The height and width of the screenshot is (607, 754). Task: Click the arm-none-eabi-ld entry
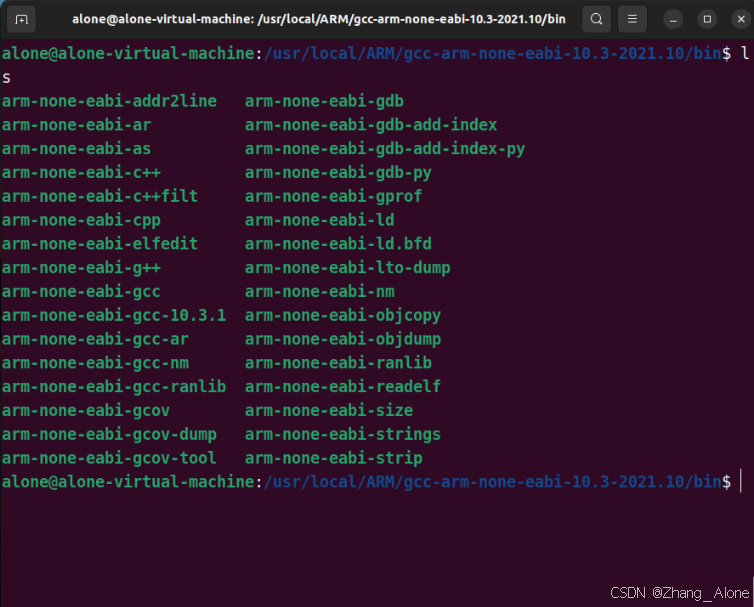coord(319,220)
